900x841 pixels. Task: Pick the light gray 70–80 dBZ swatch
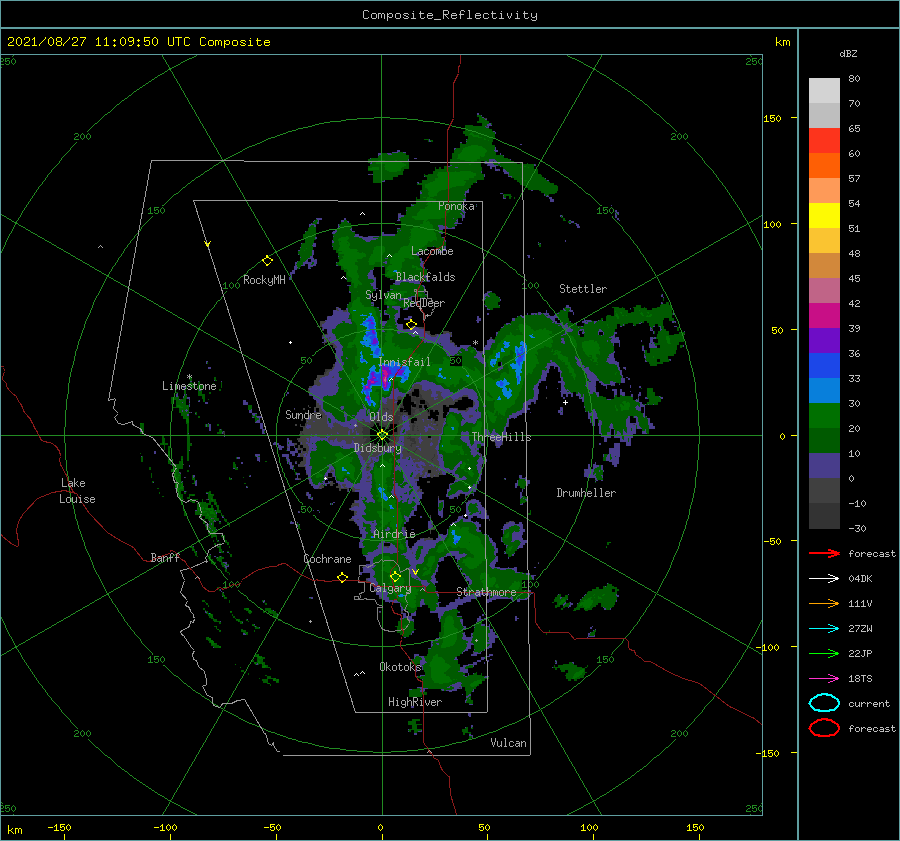(824, 91)
